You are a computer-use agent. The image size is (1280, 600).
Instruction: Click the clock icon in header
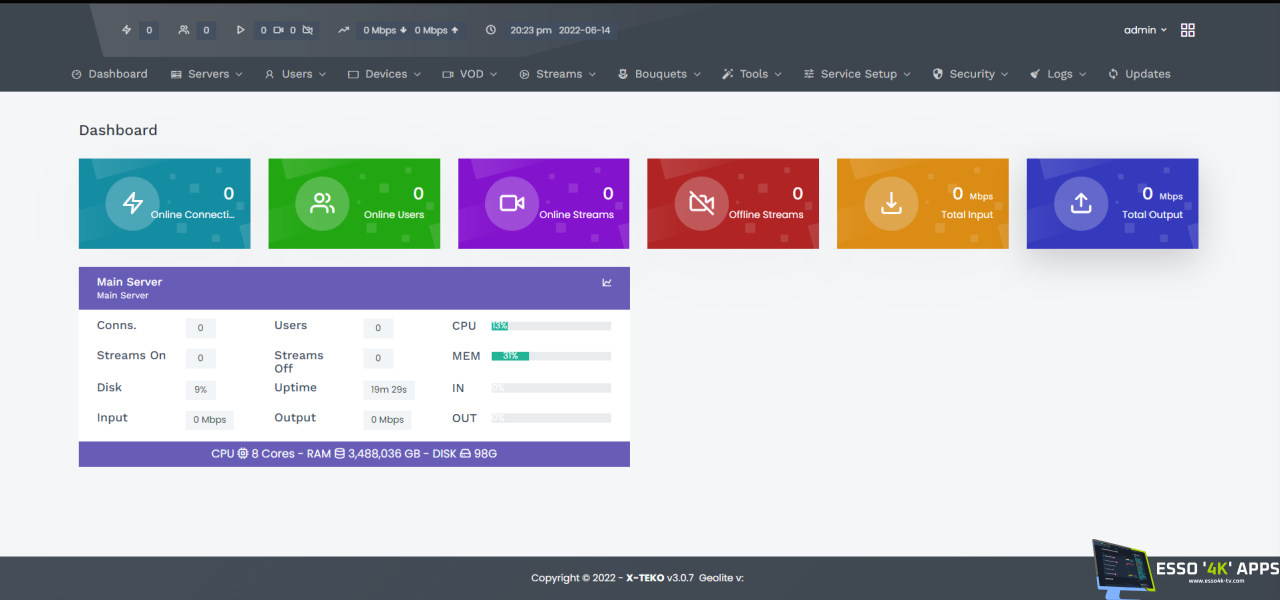pos(491,30)
